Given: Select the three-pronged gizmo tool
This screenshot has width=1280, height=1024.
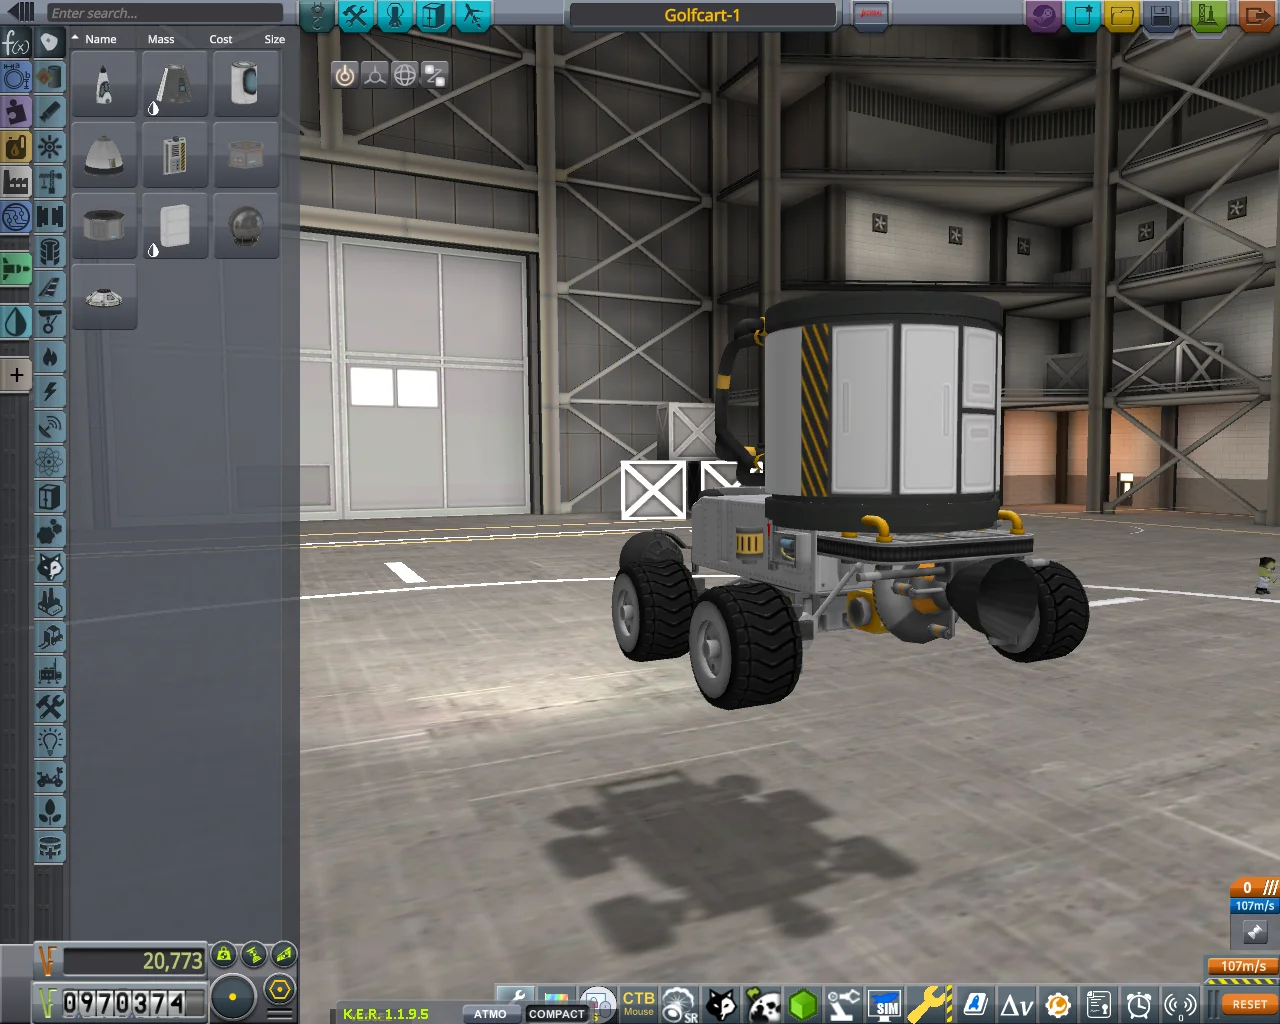Looking at the screenshot, I should click(x=374, y=75).
